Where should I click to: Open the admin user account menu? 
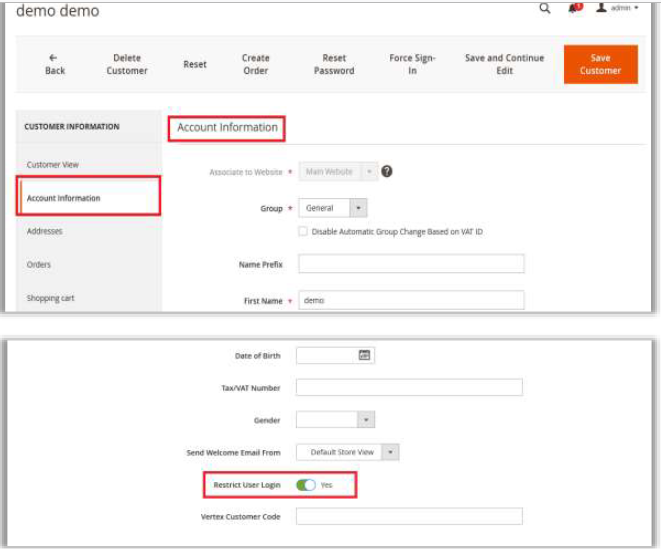click(x=617, y=8)
